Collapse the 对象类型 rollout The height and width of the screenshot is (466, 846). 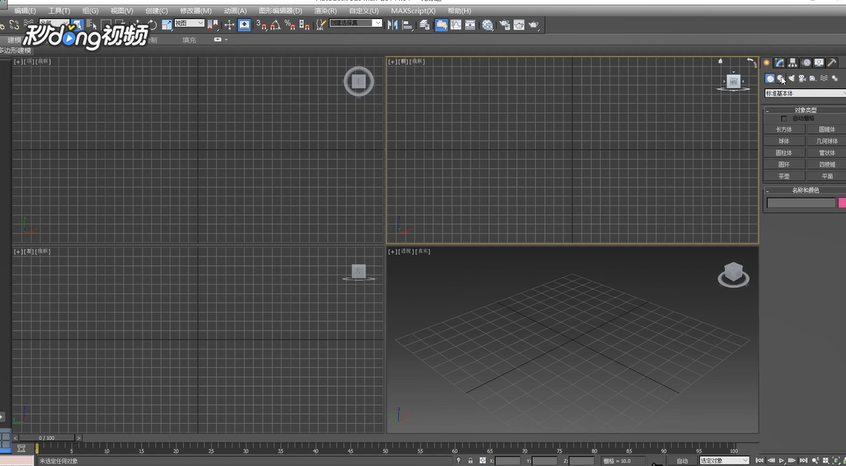[x=805, y=110]
